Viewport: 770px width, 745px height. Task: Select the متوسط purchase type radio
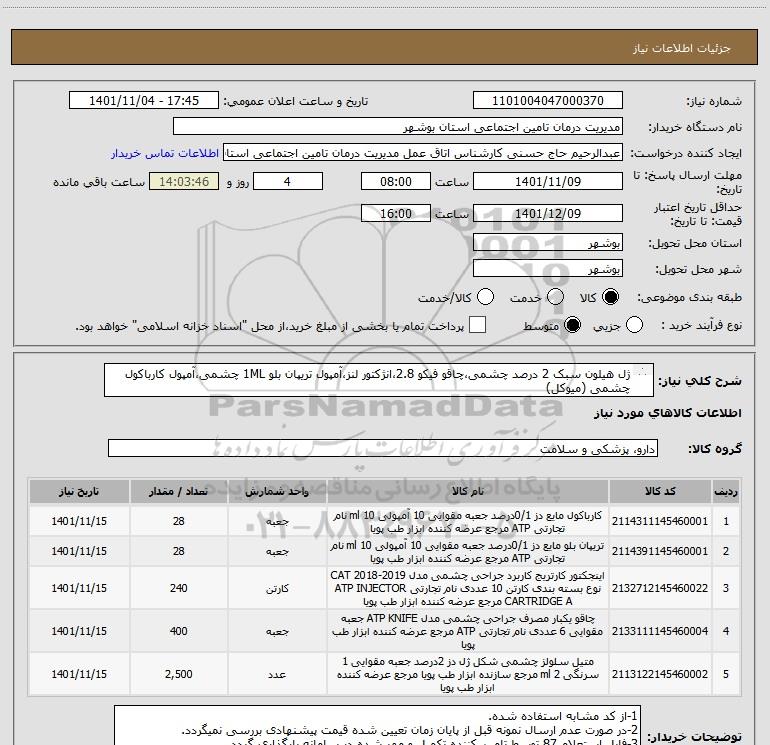pyautogui.click(x=572, y=325)
